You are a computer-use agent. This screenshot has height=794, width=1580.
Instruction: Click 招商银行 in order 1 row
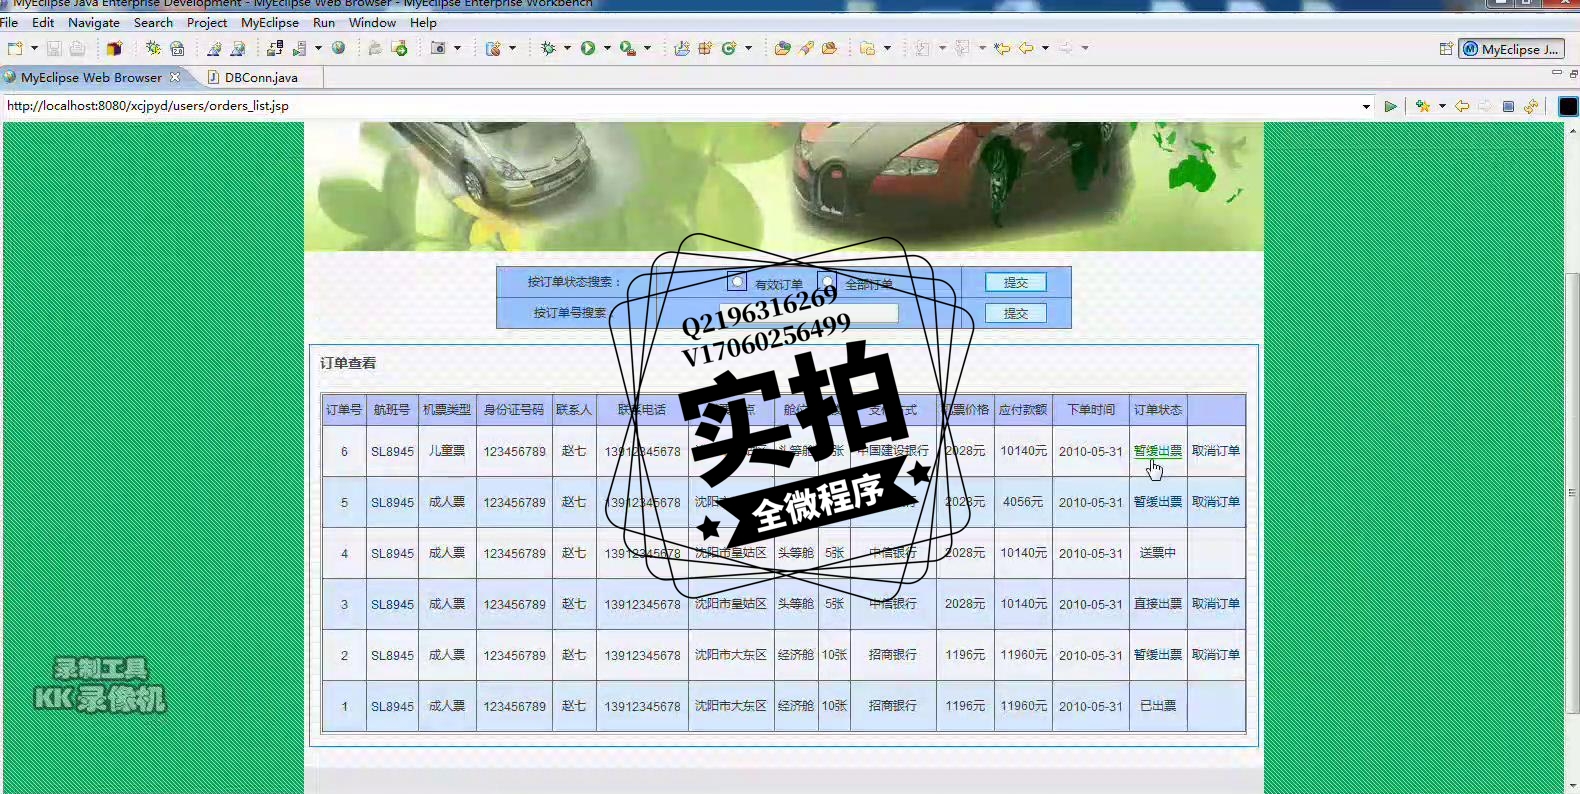click(893, 706)
